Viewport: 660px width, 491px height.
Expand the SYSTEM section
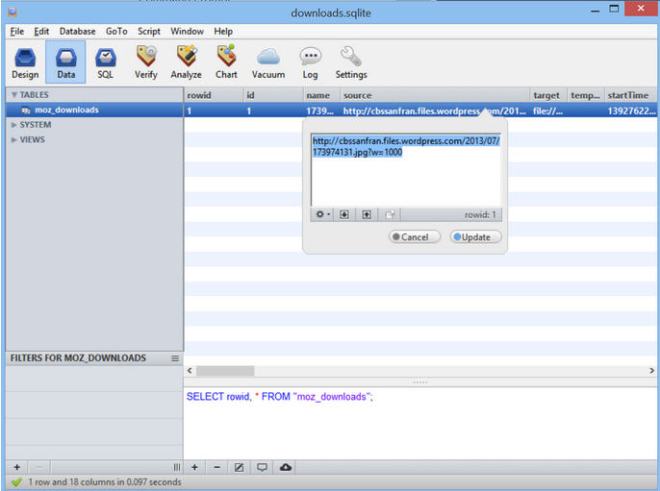(x=14, y=125)
